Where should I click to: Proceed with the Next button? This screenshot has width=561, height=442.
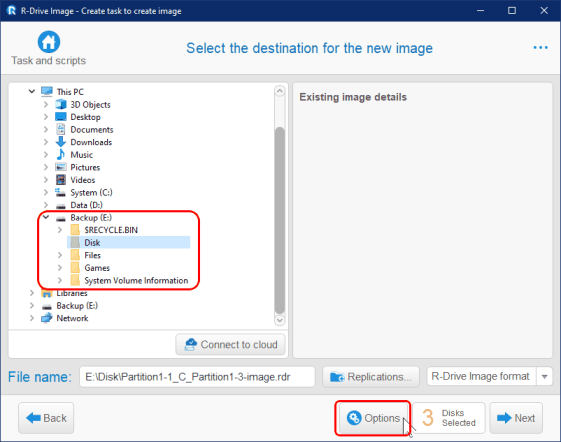pos(516,418)
